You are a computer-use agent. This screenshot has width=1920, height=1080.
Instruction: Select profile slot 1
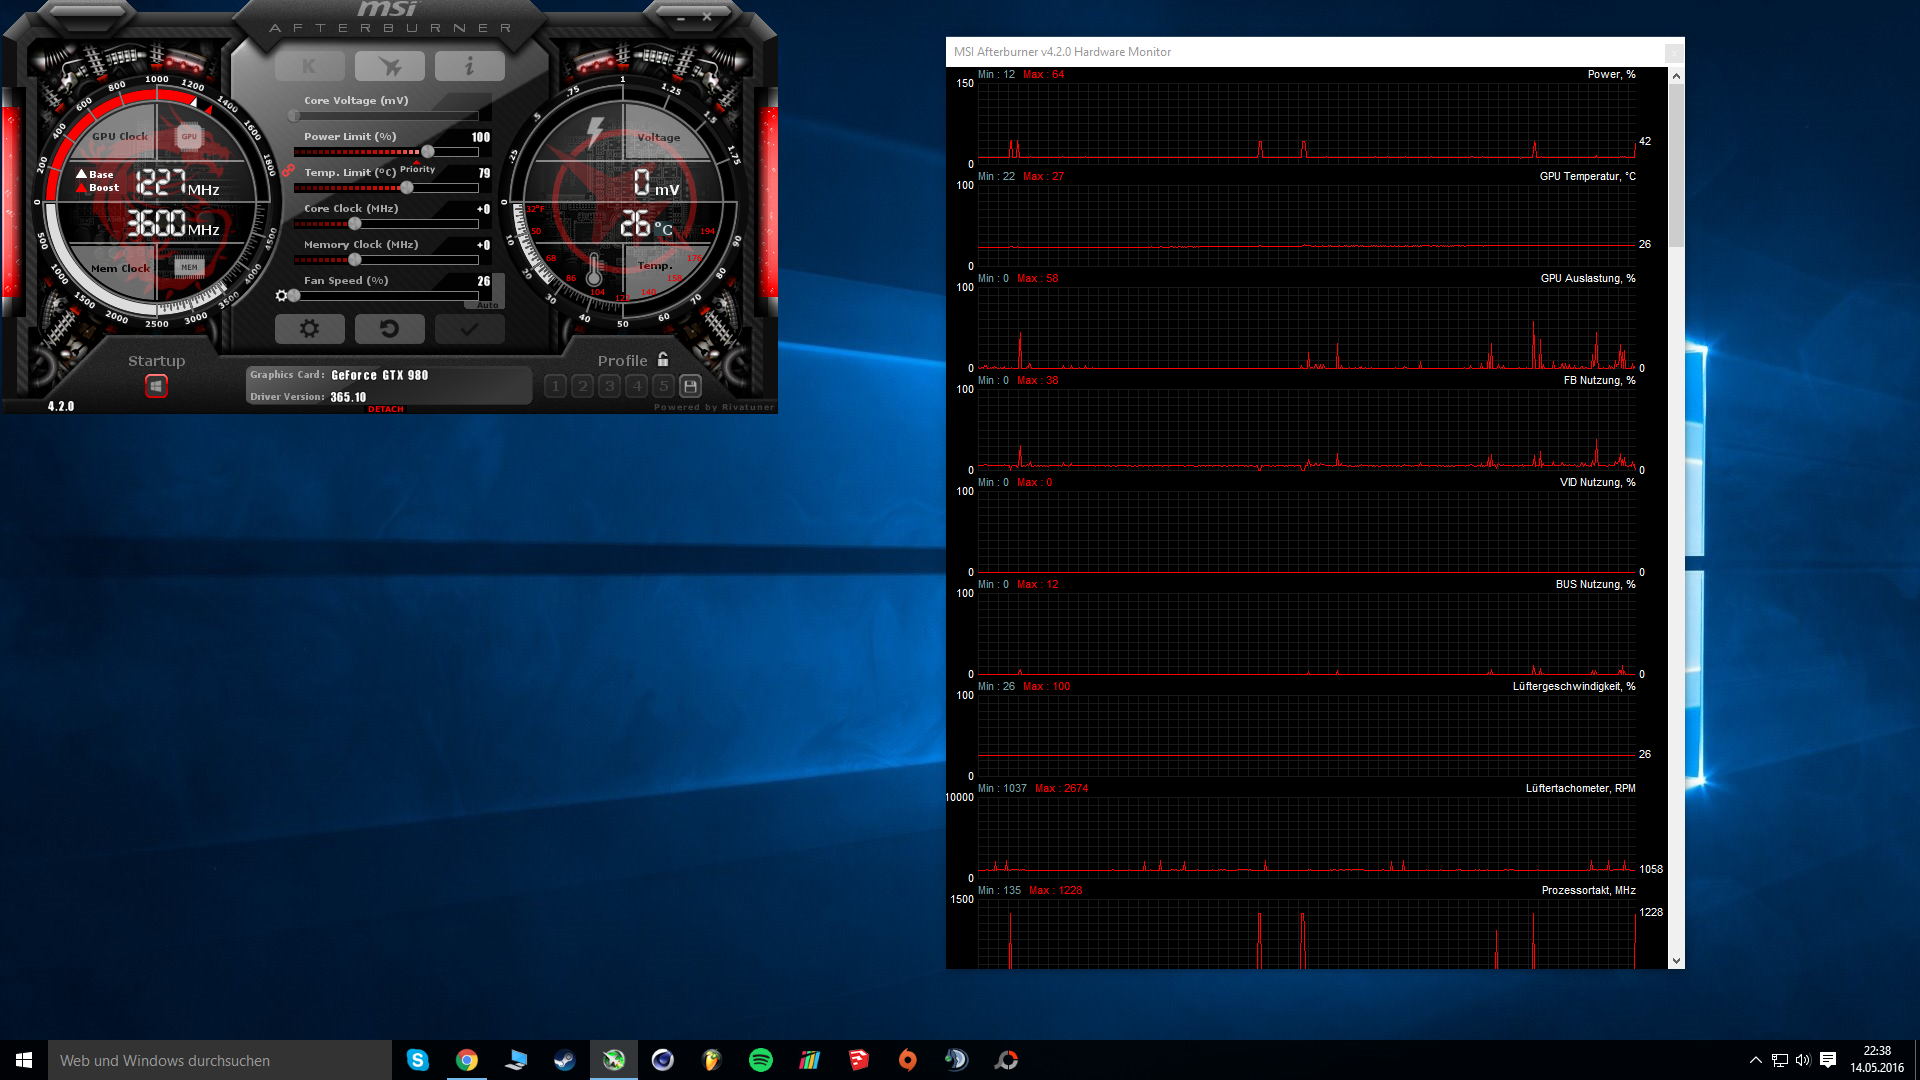coord(556,386)
